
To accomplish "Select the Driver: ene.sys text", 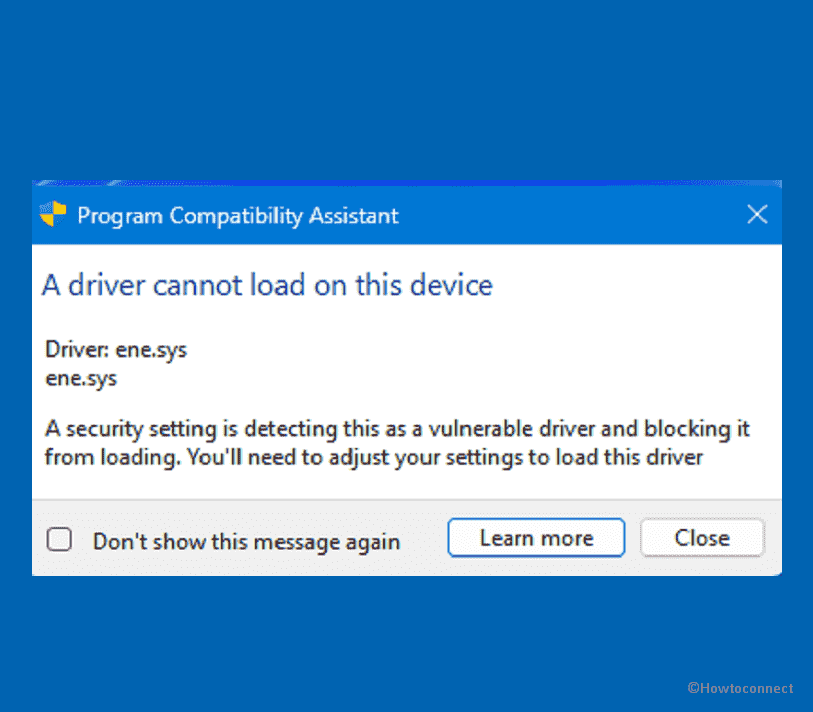I will 116,350.
